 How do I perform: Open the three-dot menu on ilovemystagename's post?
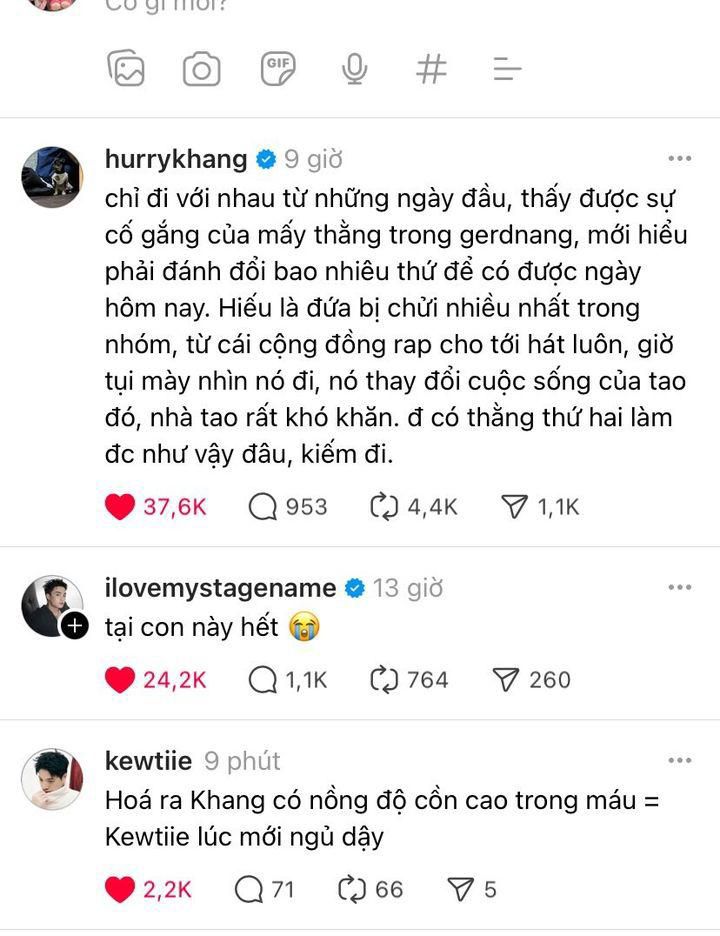[679, 587]
